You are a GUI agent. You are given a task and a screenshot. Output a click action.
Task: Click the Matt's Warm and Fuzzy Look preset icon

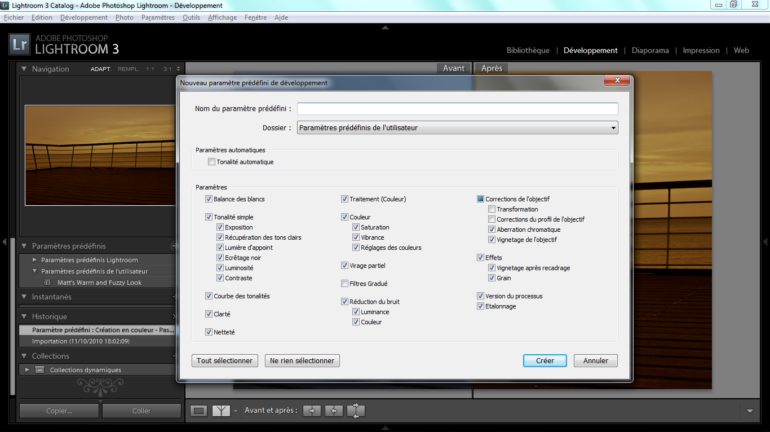pyautogui.click(x=47, y=283)
